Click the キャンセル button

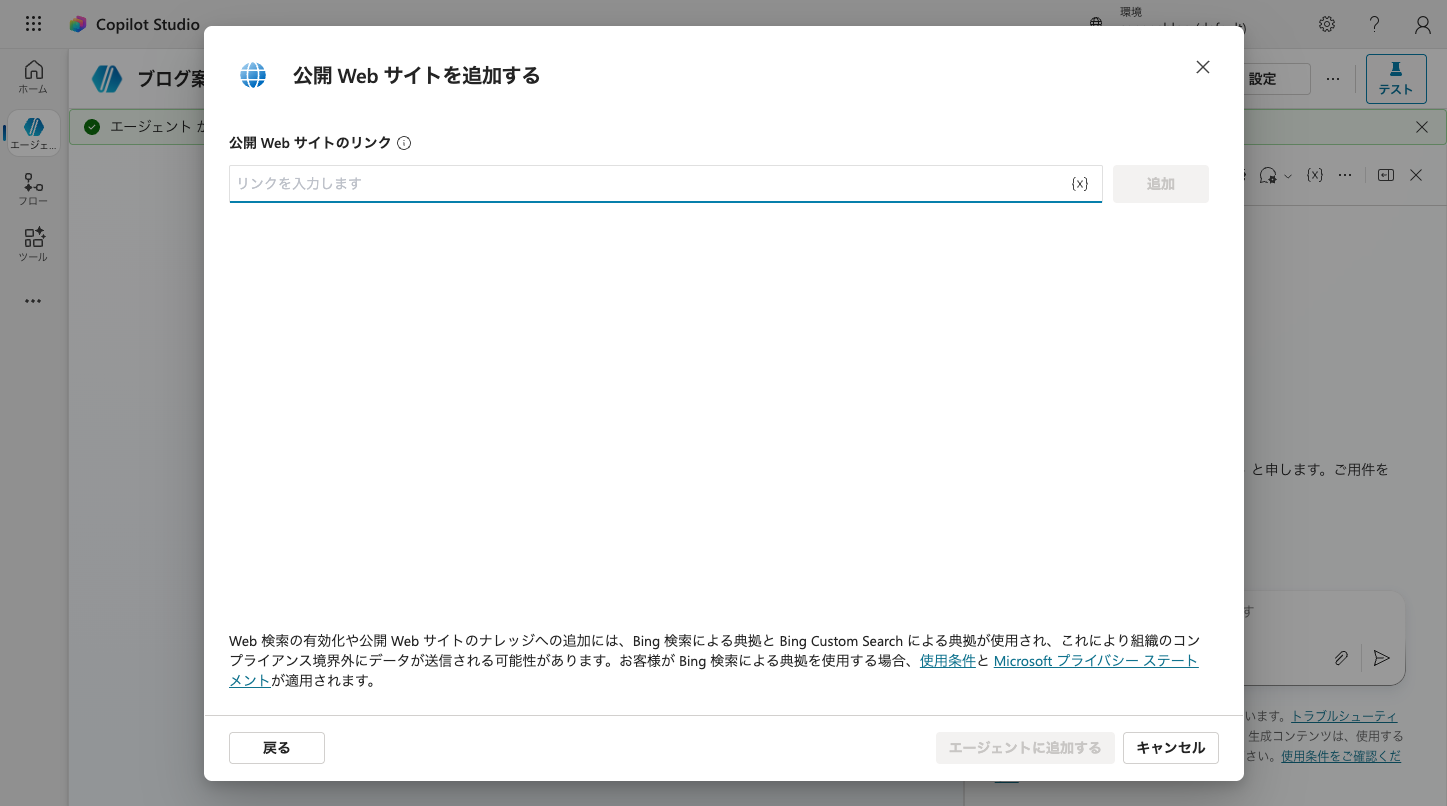pyautogui.click(x=1171, y=748)
